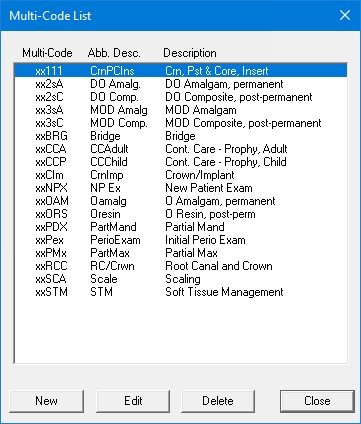
Task: Click the 'Partial Max' description
Action: [x=192, y=253]
